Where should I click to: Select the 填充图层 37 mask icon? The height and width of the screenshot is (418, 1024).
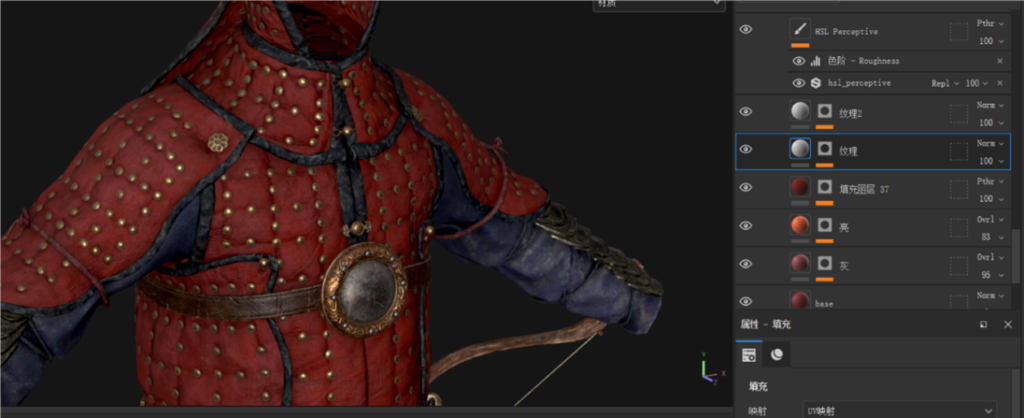pyautogui.click(x=825, y=187)
